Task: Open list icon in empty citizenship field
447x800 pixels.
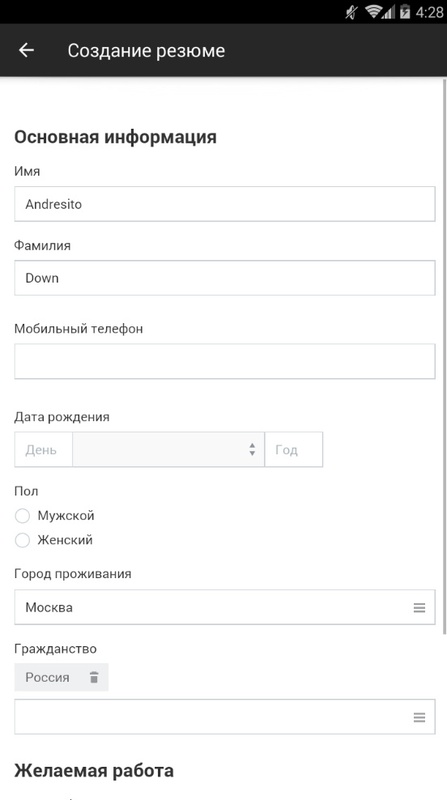Action: 419,717
